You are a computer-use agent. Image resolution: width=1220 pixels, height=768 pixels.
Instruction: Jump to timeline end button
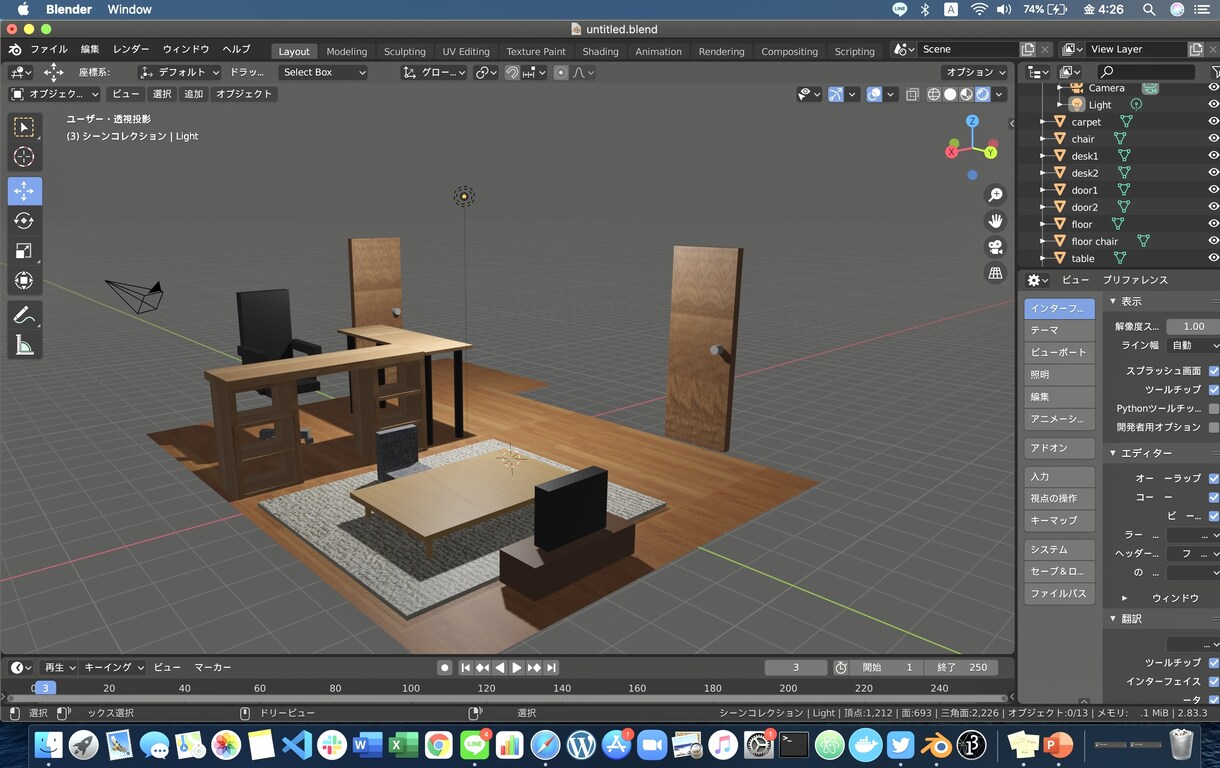(x=551, y=667)
